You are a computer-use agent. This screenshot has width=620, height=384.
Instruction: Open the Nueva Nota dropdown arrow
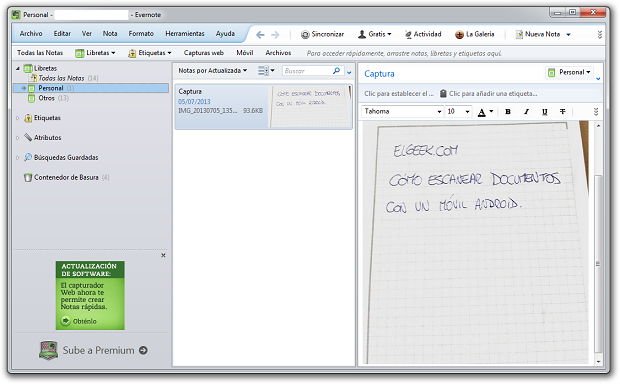pos(568,35)
